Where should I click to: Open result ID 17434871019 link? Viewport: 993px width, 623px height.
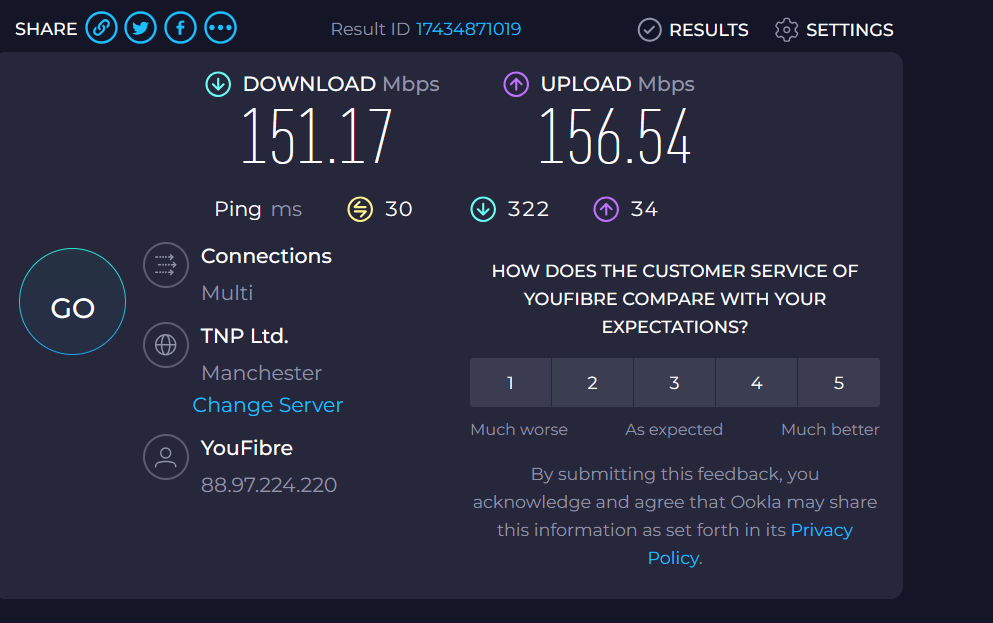(468, 29)
